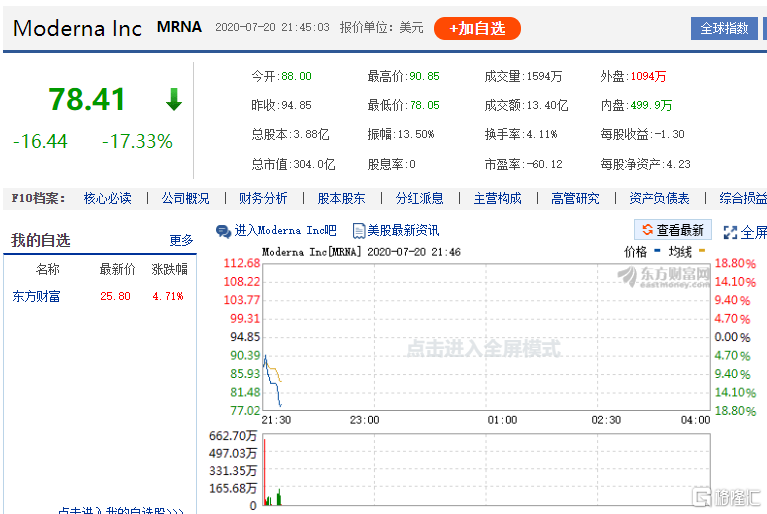Click the 查看最新 refresh icon

tap(648, 230)
